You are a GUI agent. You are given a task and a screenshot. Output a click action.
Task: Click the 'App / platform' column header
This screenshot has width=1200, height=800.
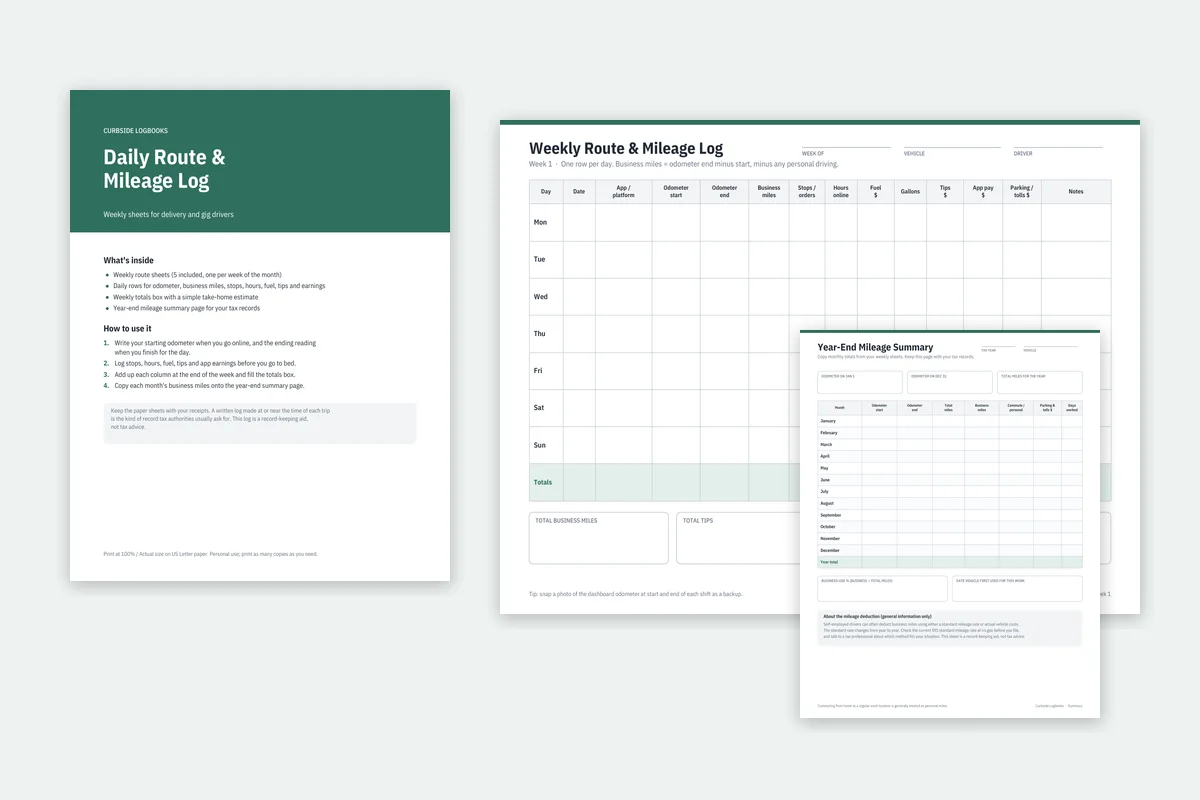pyautogui.click(x=624, y=192)
